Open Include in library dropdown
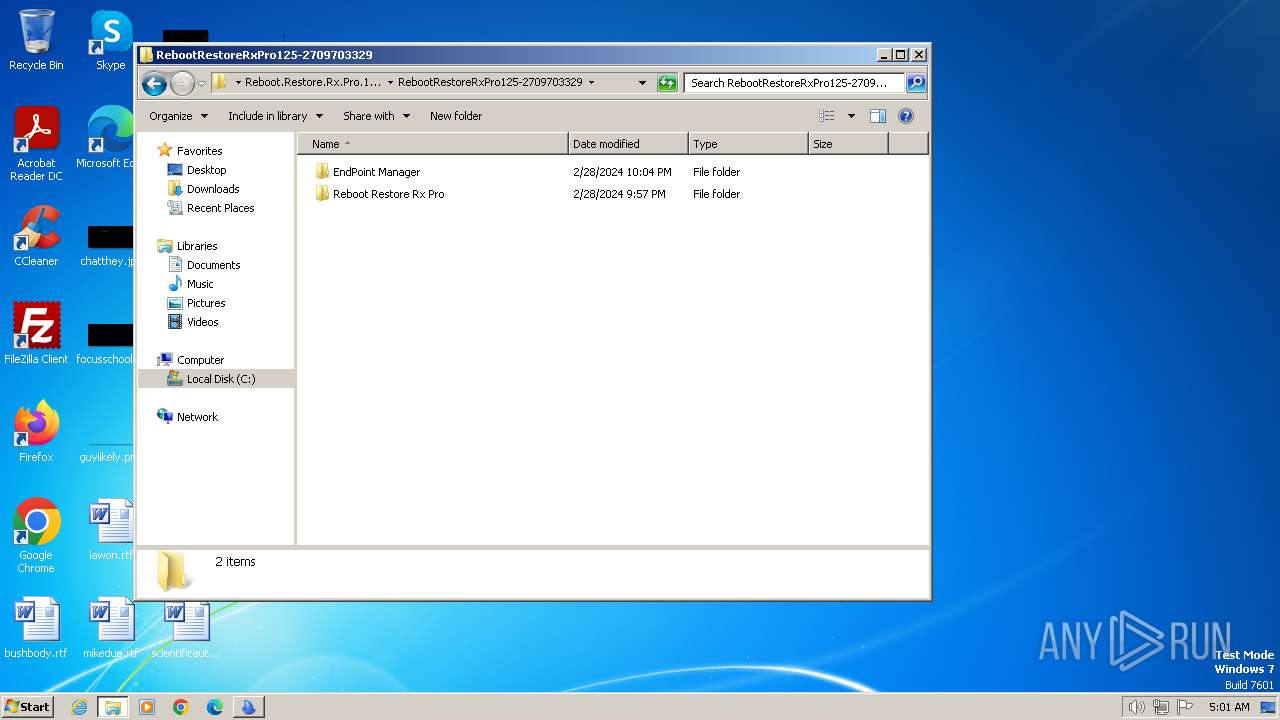This screenshot has width=1280, height=720. coord(275,116)
